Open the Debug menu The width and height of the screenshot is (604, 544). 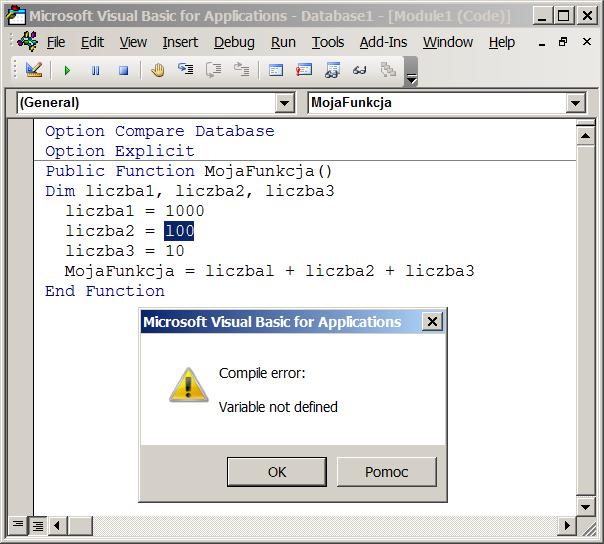click(x=234, y=42)
